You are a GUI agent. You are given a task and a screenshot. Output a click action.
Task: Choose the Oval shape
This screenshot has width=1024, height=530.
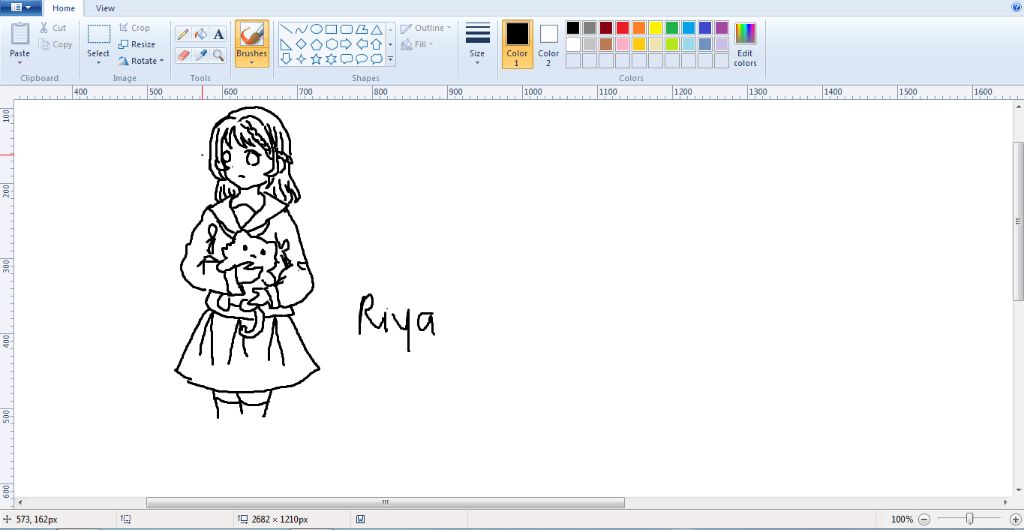click(316, 29)
